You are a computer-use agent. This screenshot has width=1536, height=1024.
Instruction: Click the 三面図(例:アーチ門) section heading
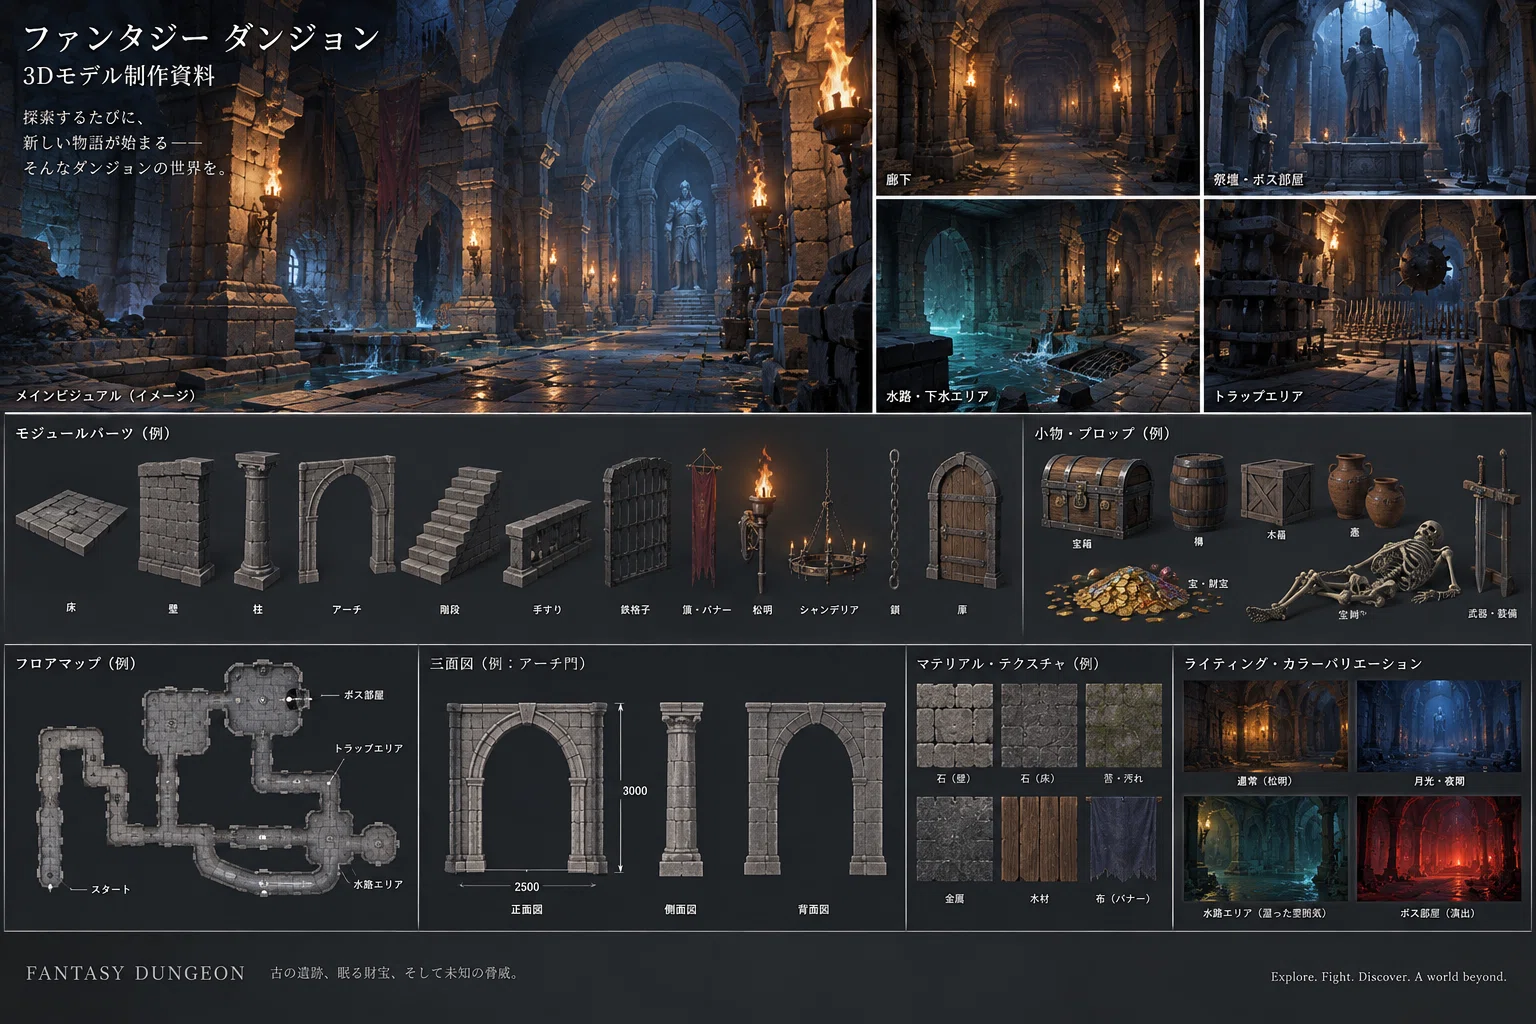pos(509,663)
